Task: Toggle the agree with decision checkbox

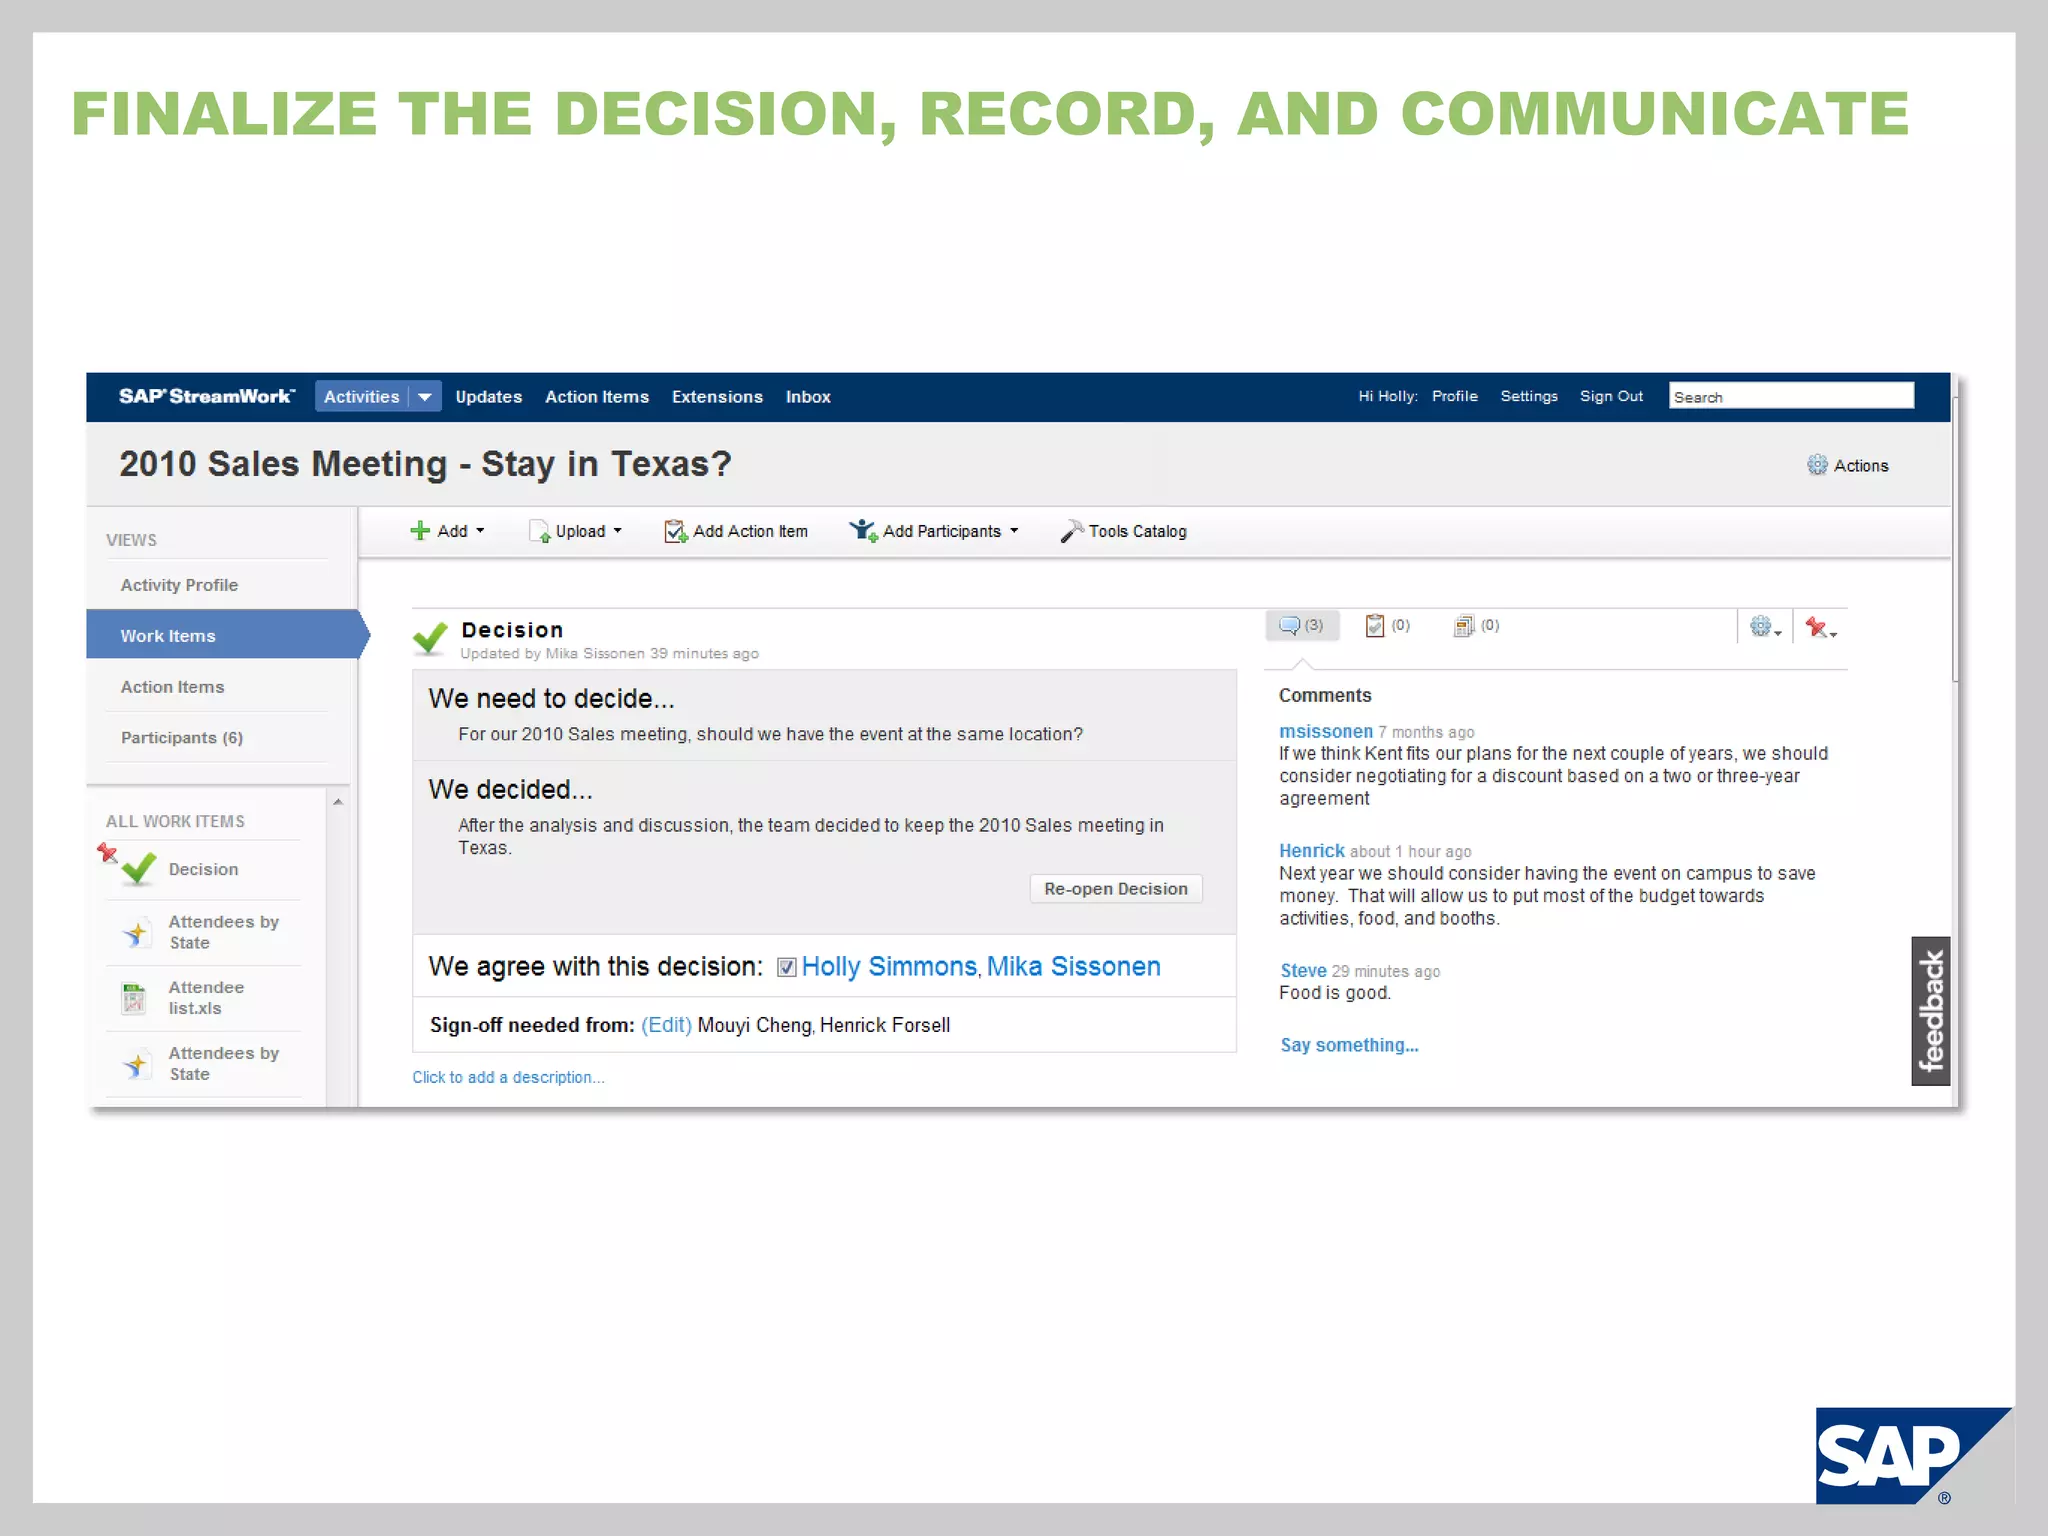Action: (x=787, y=967)
